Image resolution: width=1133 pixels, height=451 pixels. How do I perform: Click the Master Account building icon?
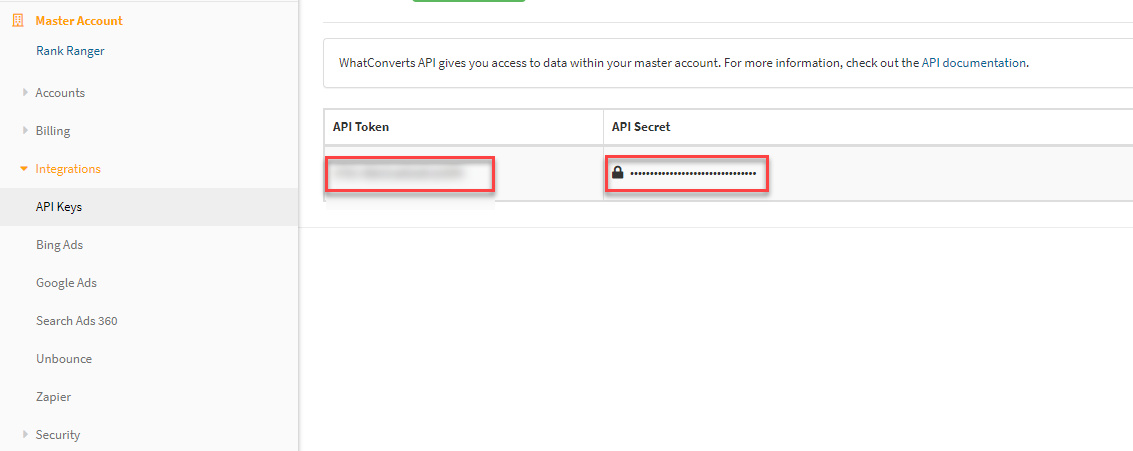click(17, 20)
